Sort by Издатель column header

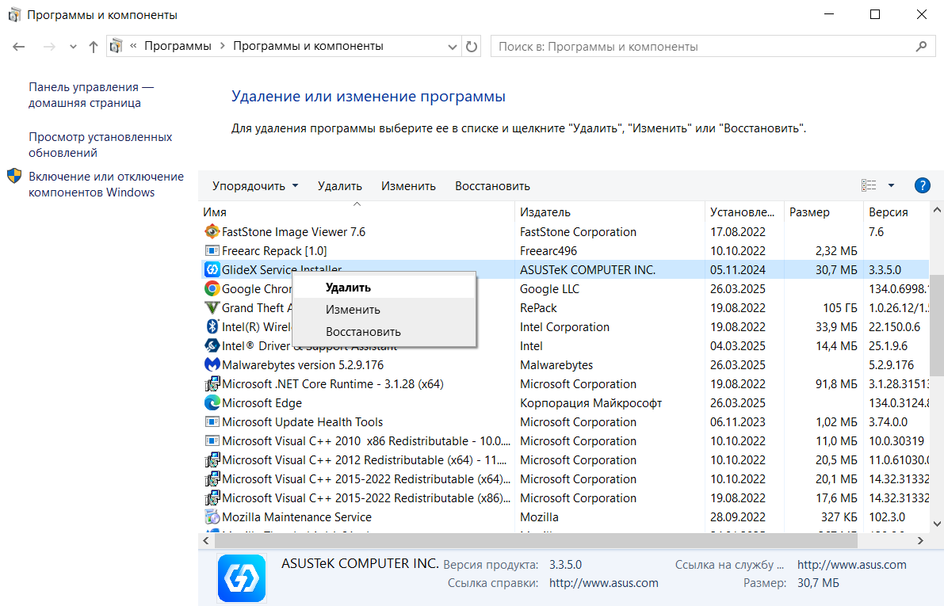(609, 212)
